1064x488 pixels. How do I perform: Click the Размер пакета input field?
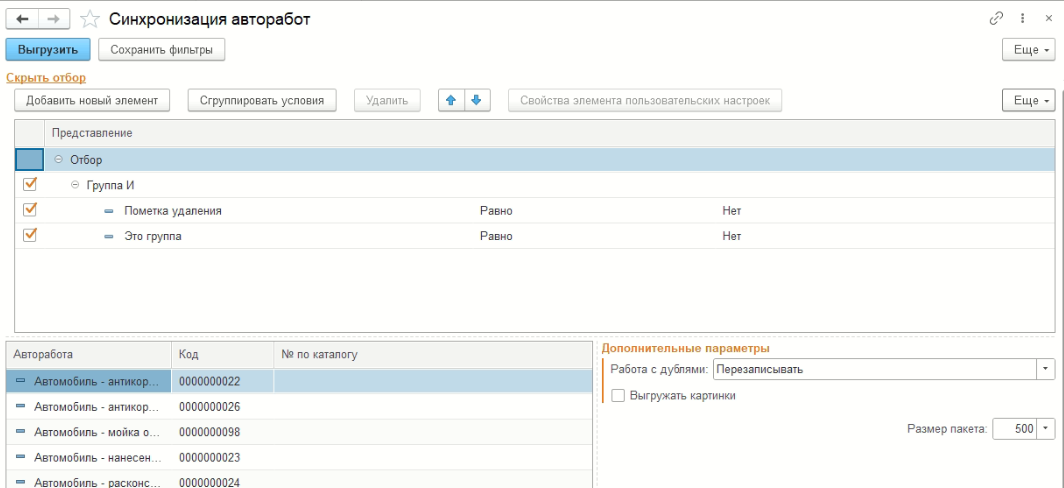(1013, 429)
